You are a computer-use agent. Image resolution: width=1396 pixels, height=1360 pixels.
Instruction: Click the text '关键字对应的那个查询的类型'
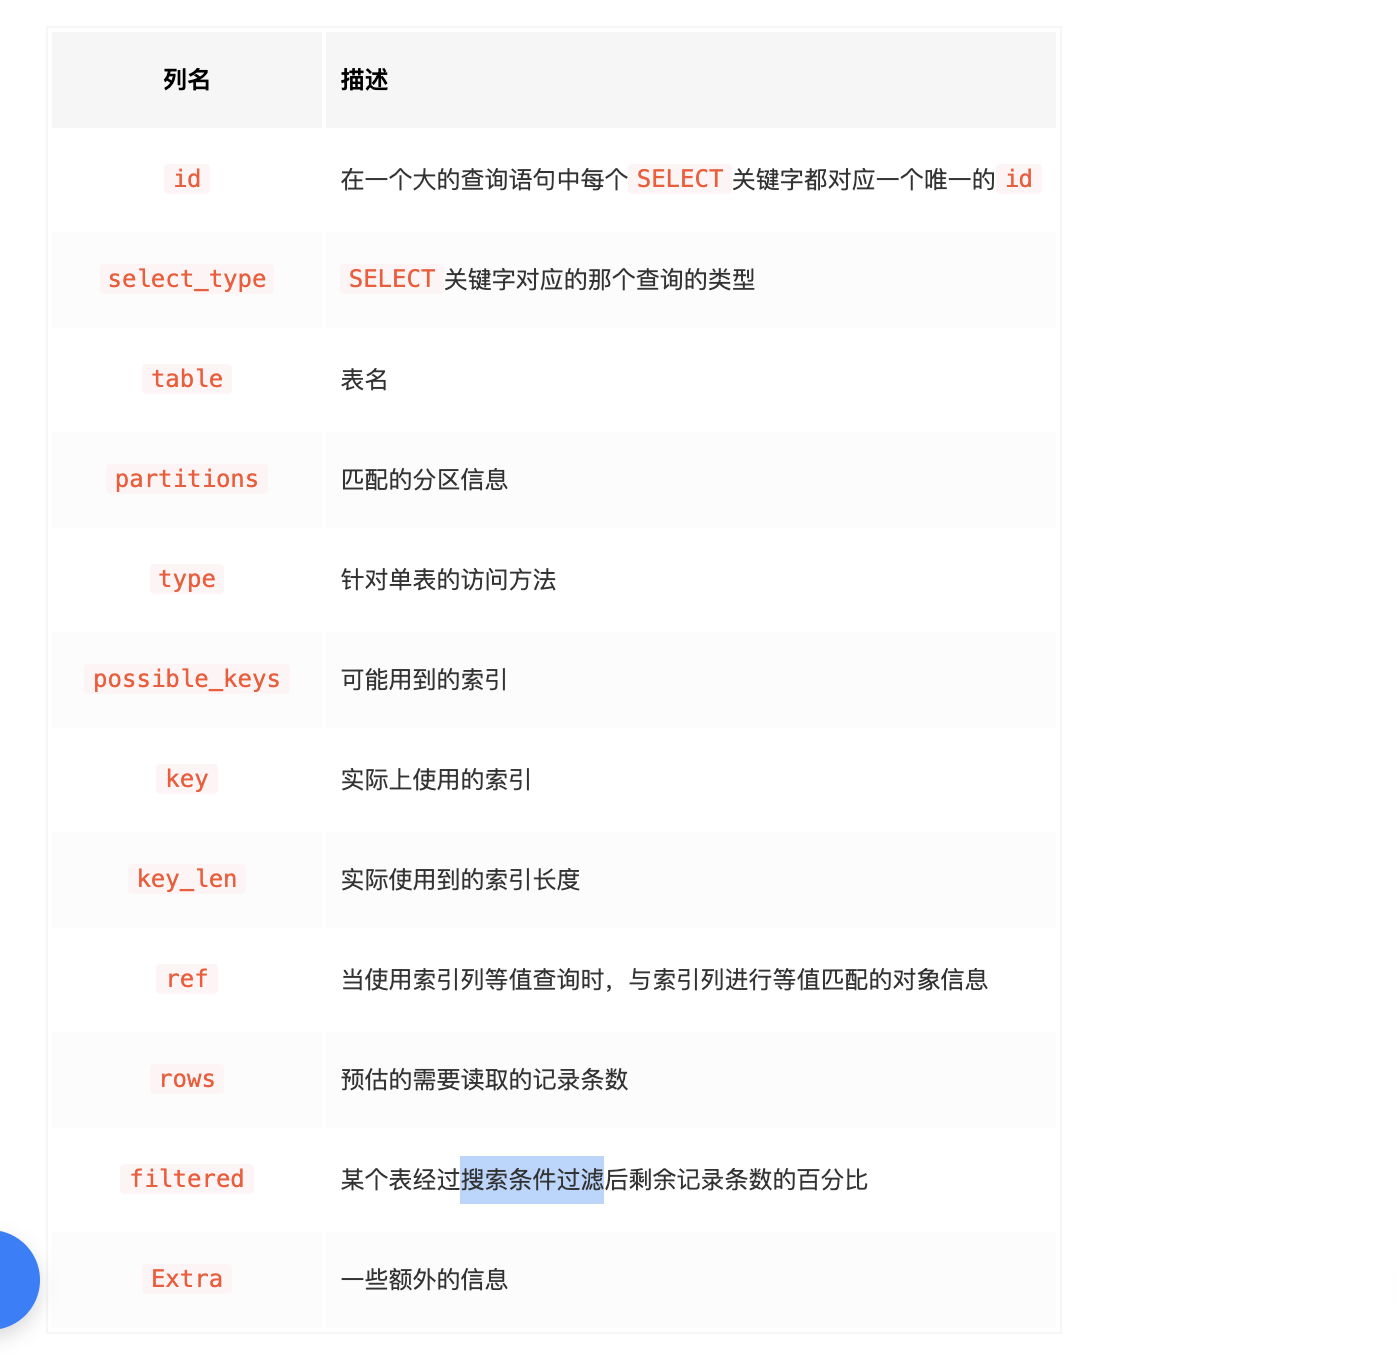600,279
